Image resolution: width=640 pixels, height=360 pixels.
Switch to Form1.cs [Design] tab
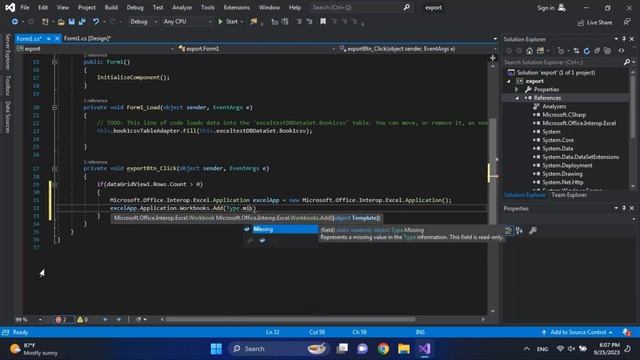point(87,38)
